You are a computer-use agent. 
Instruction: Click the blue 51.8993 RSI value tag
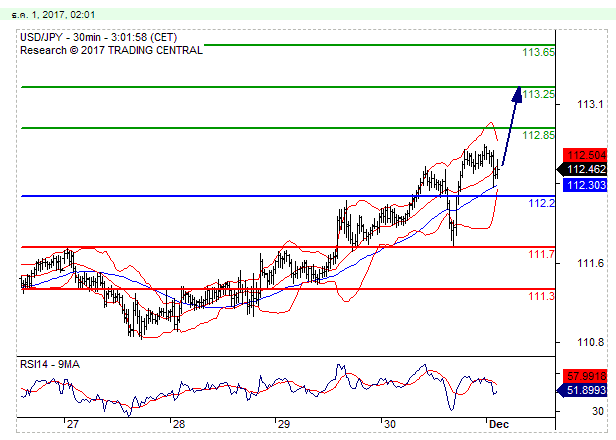[x=587, y=390]
